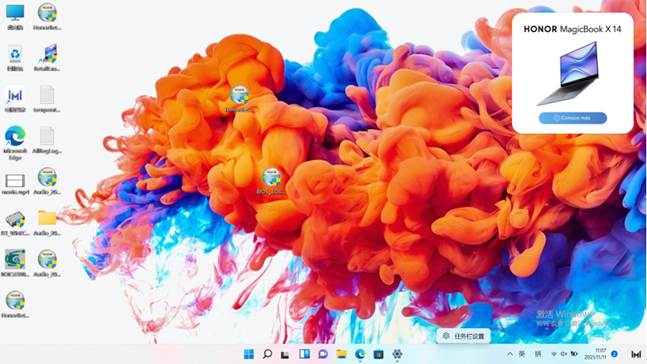Open Task View in taskbar

(285, 354)
